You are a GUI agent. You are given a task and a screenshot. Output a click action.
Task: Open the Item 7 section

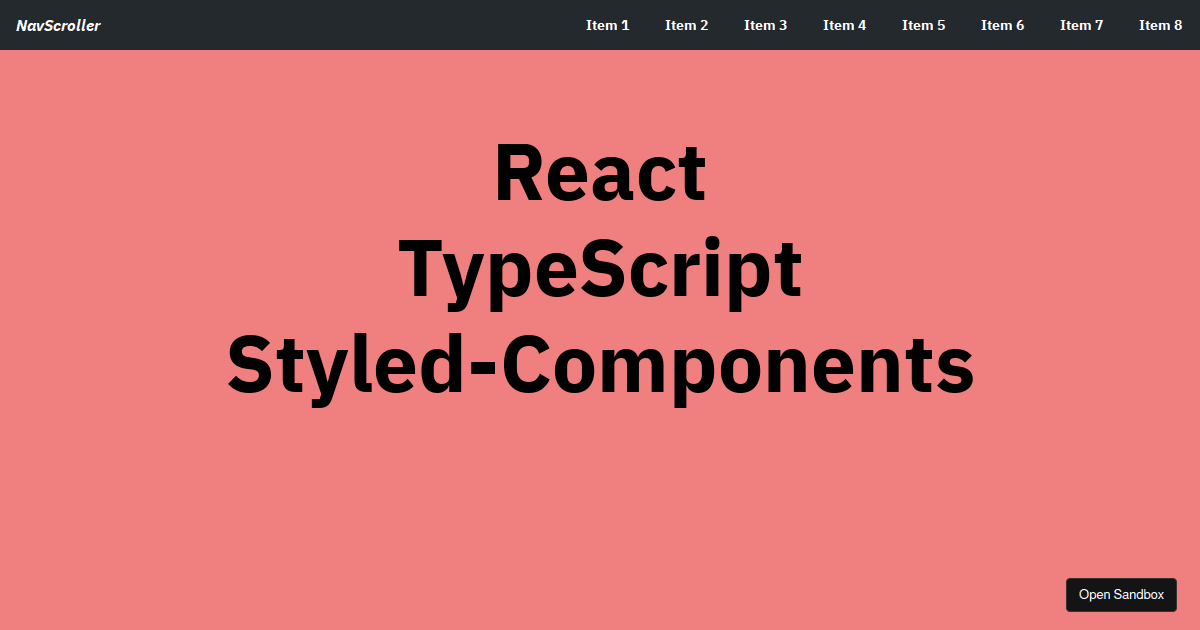(x=1081, y=25)
